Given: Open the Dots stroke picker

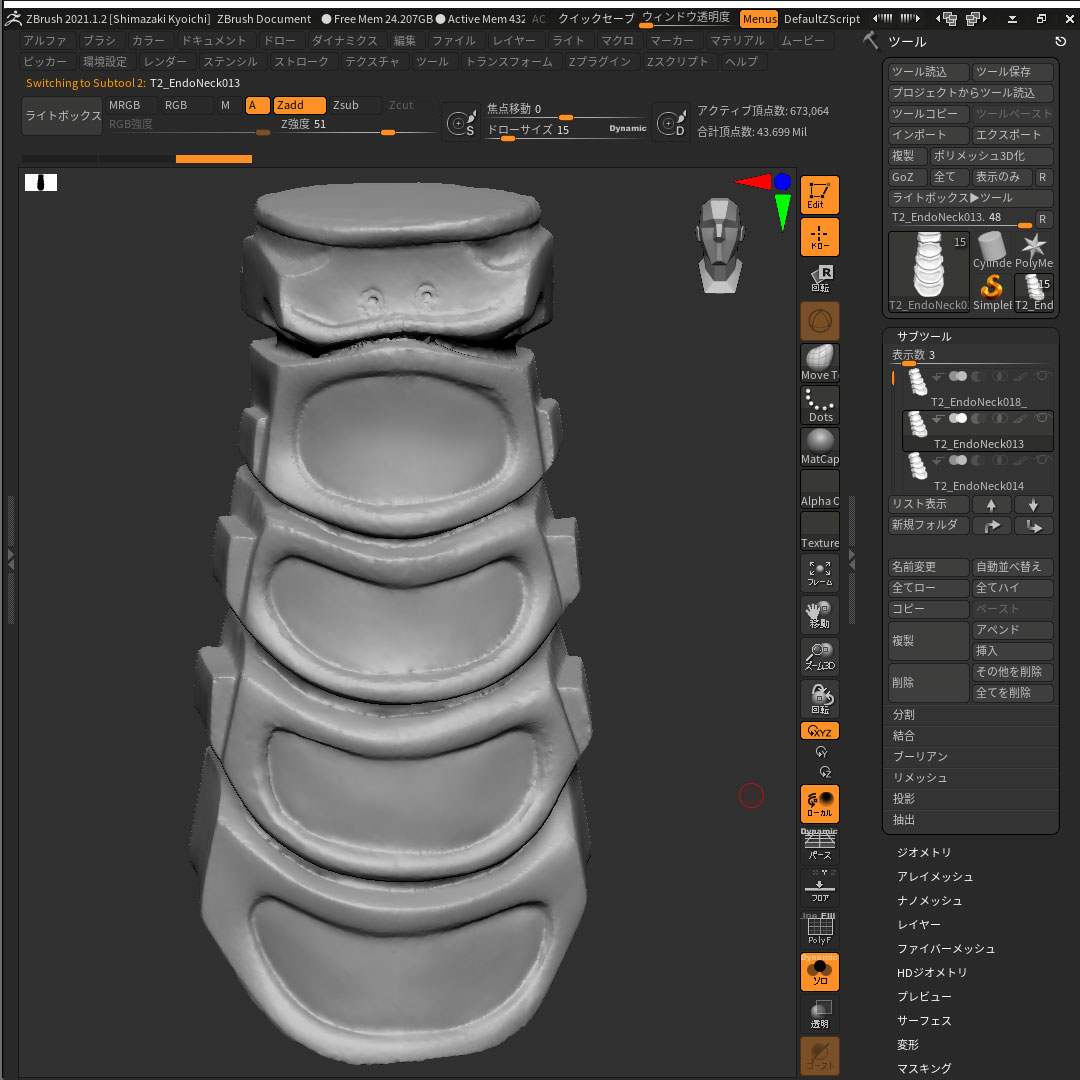Looking at the screenshot, I should click(819, 405).
